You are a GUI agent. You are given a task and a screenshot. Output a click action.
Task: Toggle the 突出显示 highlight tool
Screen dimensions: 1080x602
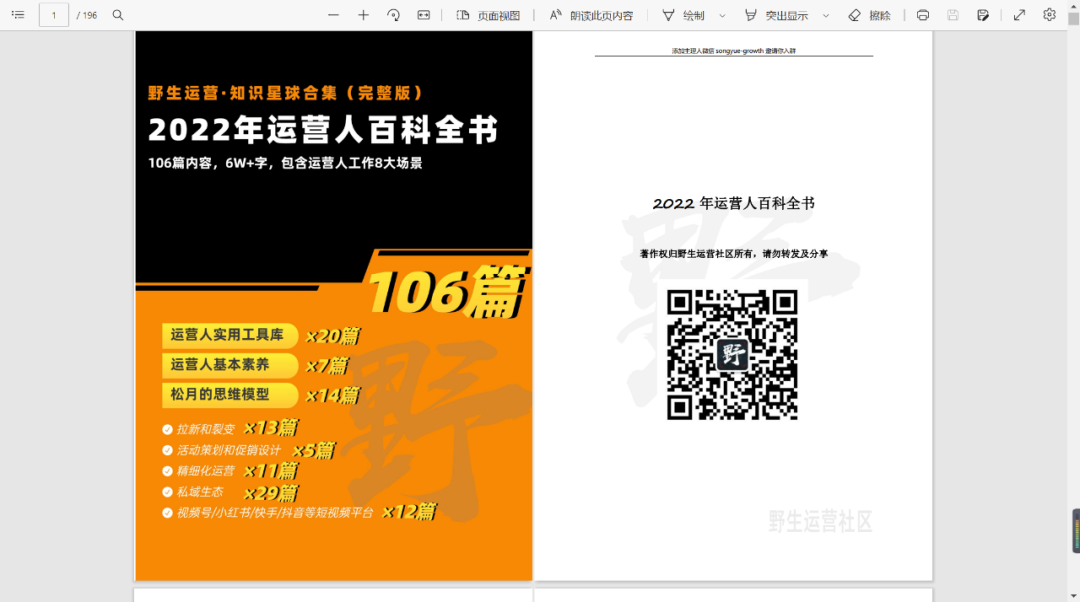pos(777,15)
